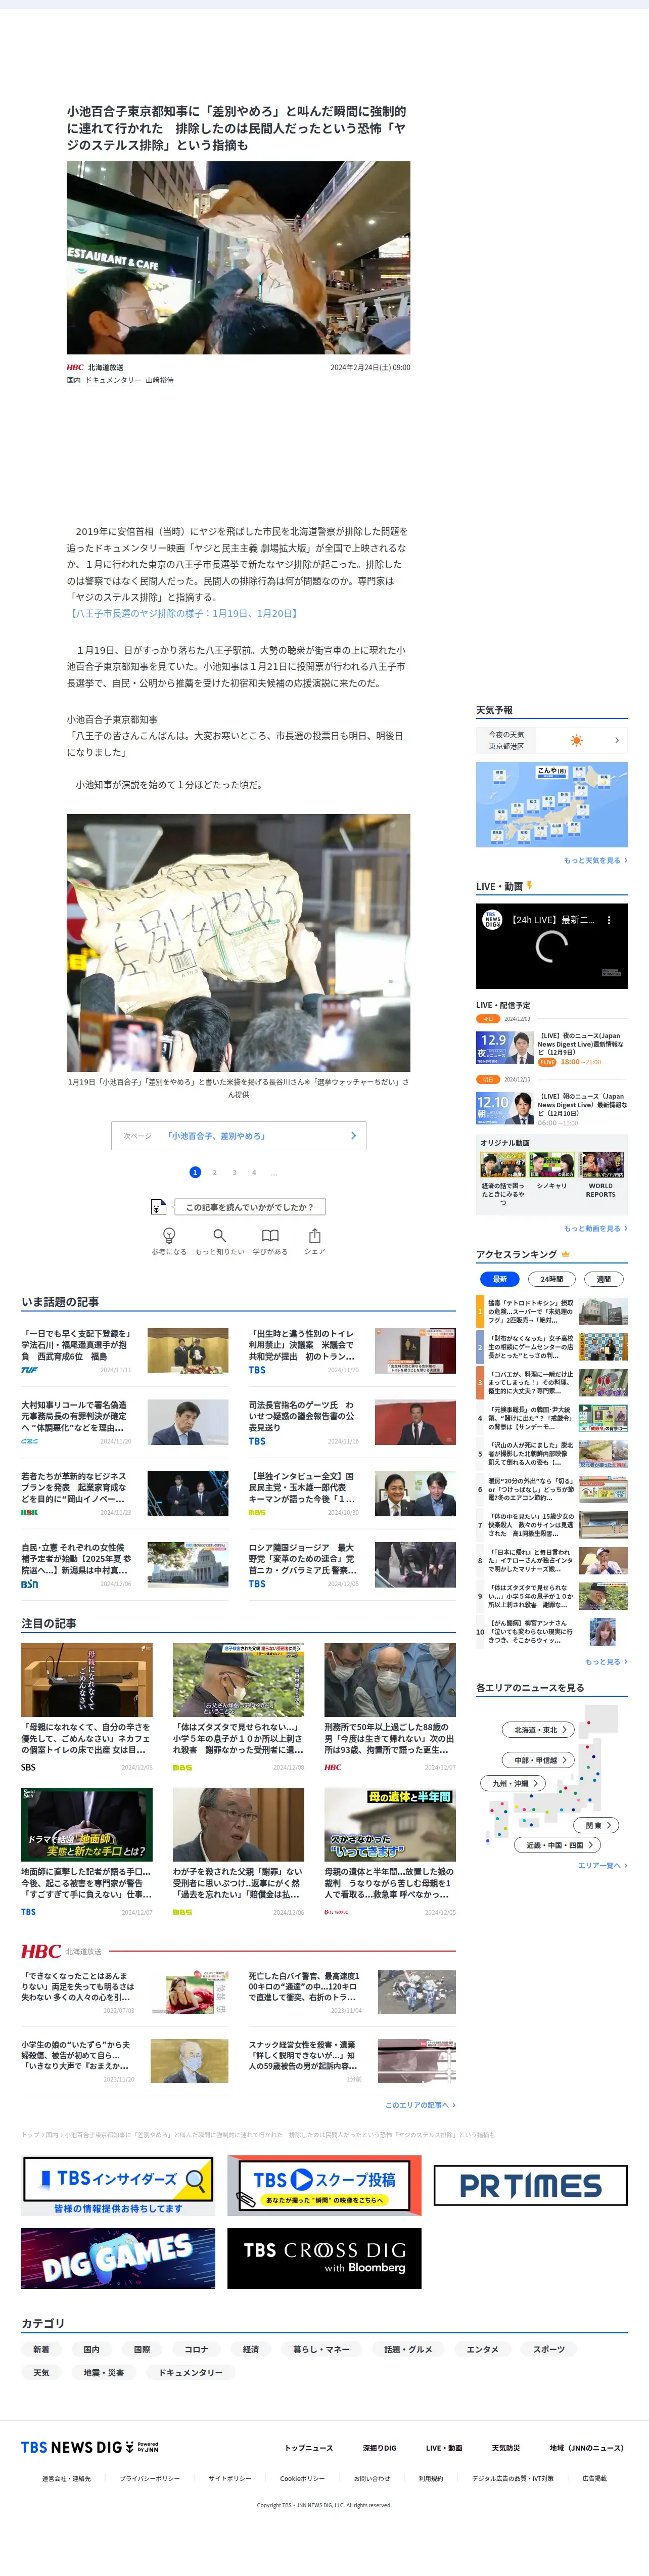
Task: Select the 週間 ranking tab
Action: pos(604,1279)
